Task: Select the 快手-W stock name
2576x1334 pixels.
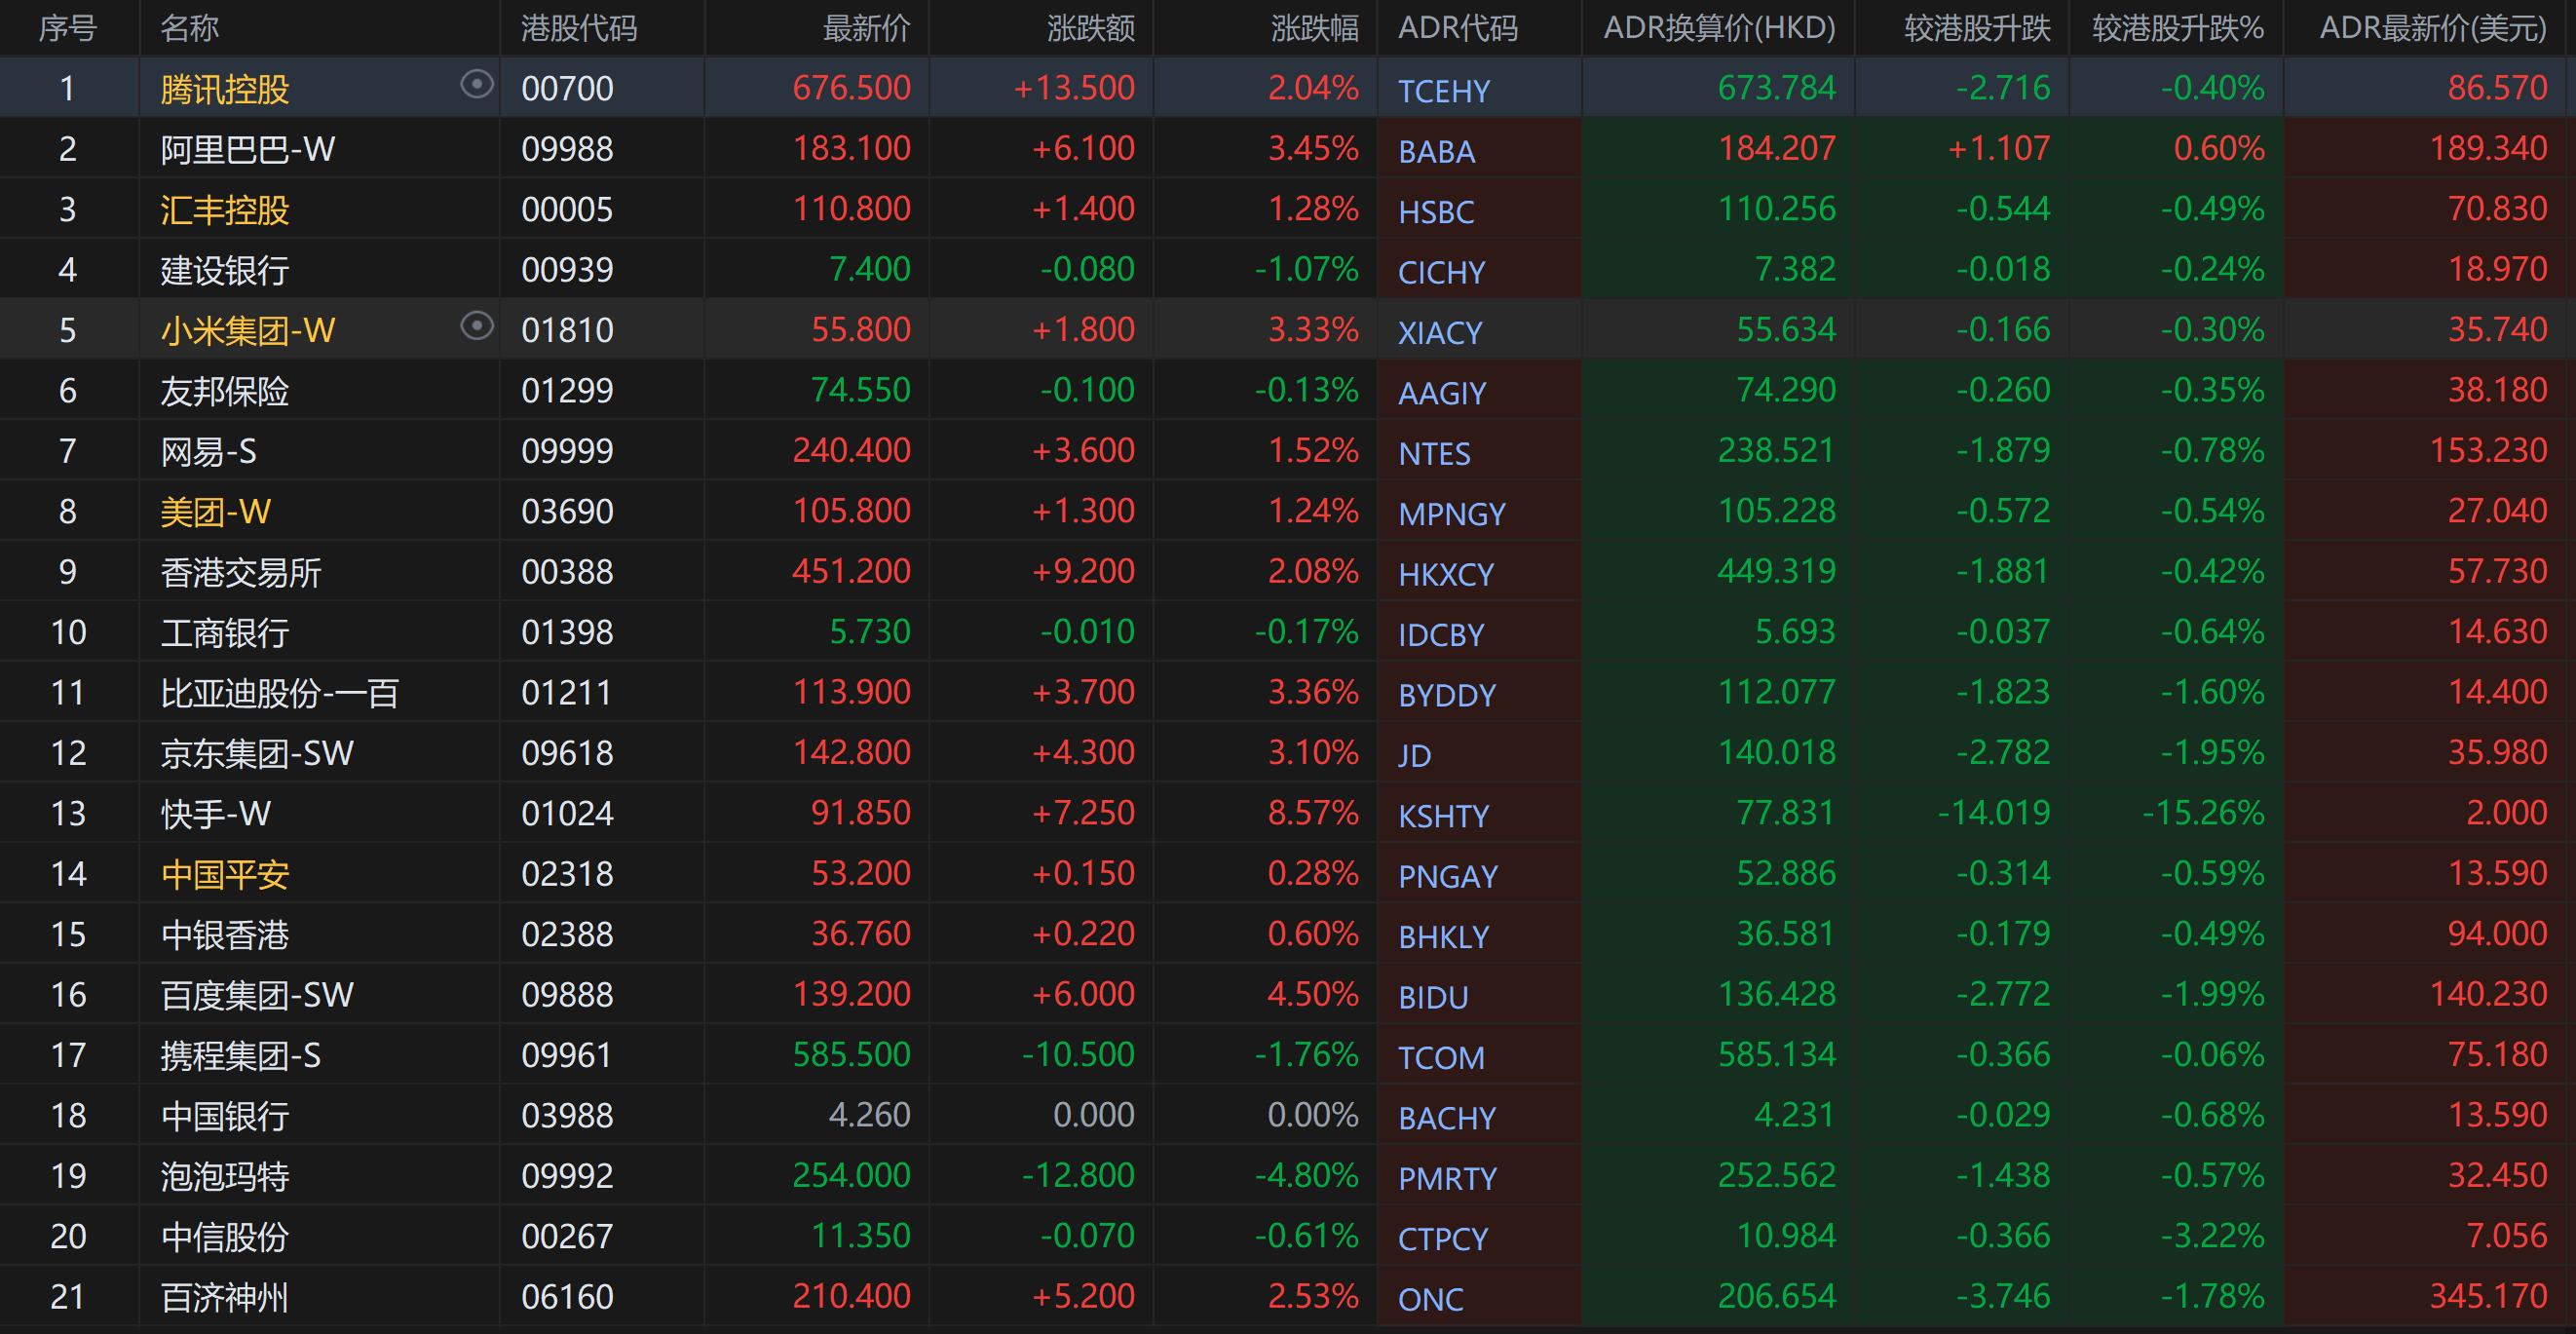Action: (x=215, y=814)
